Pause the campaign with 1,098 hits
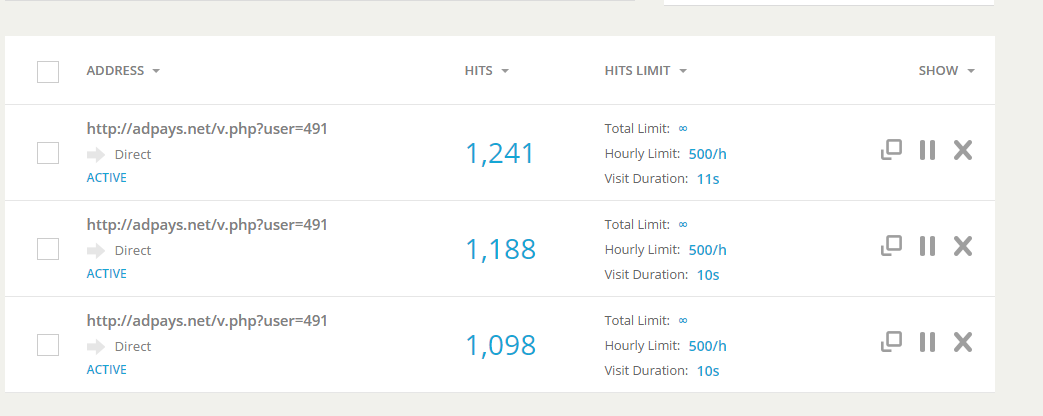 927,342
